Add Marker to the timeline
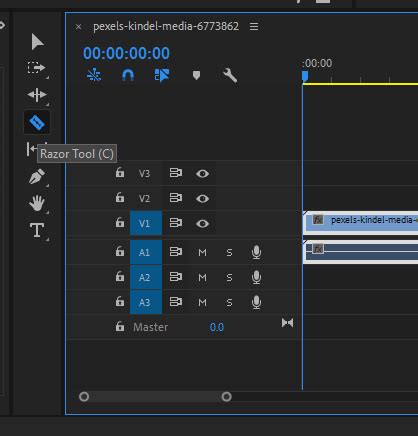 [196, 75]
